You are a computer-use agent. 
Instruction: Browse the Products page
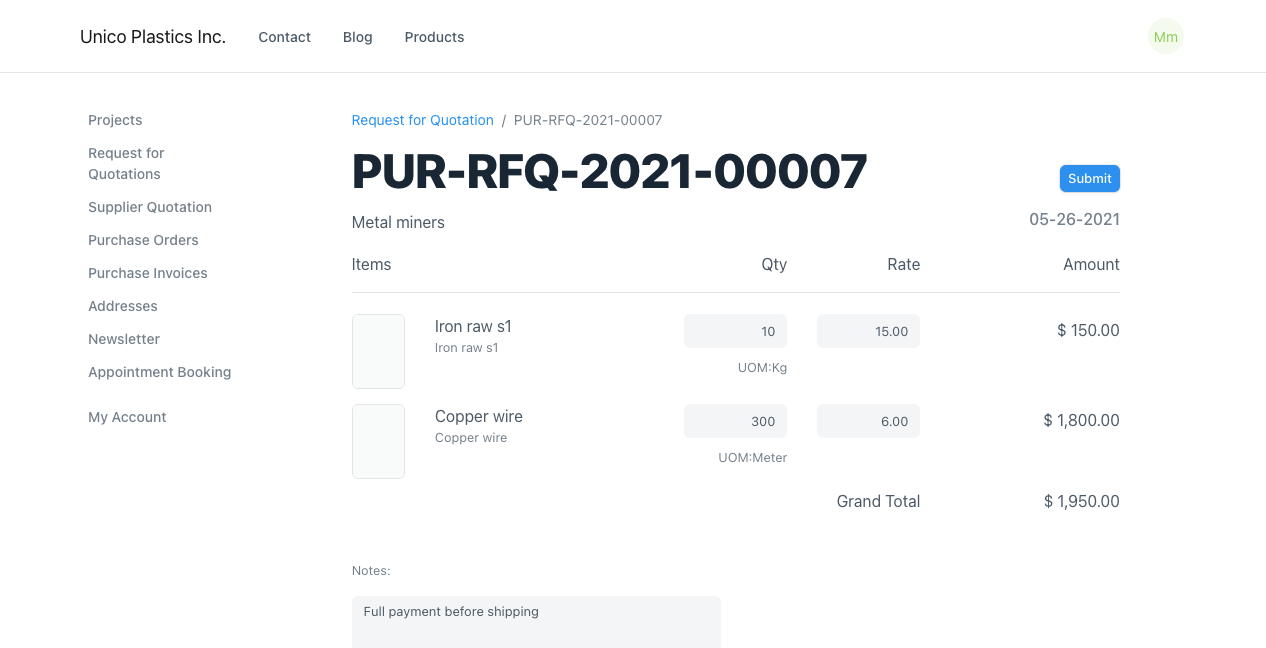click(x=434, y=37)
